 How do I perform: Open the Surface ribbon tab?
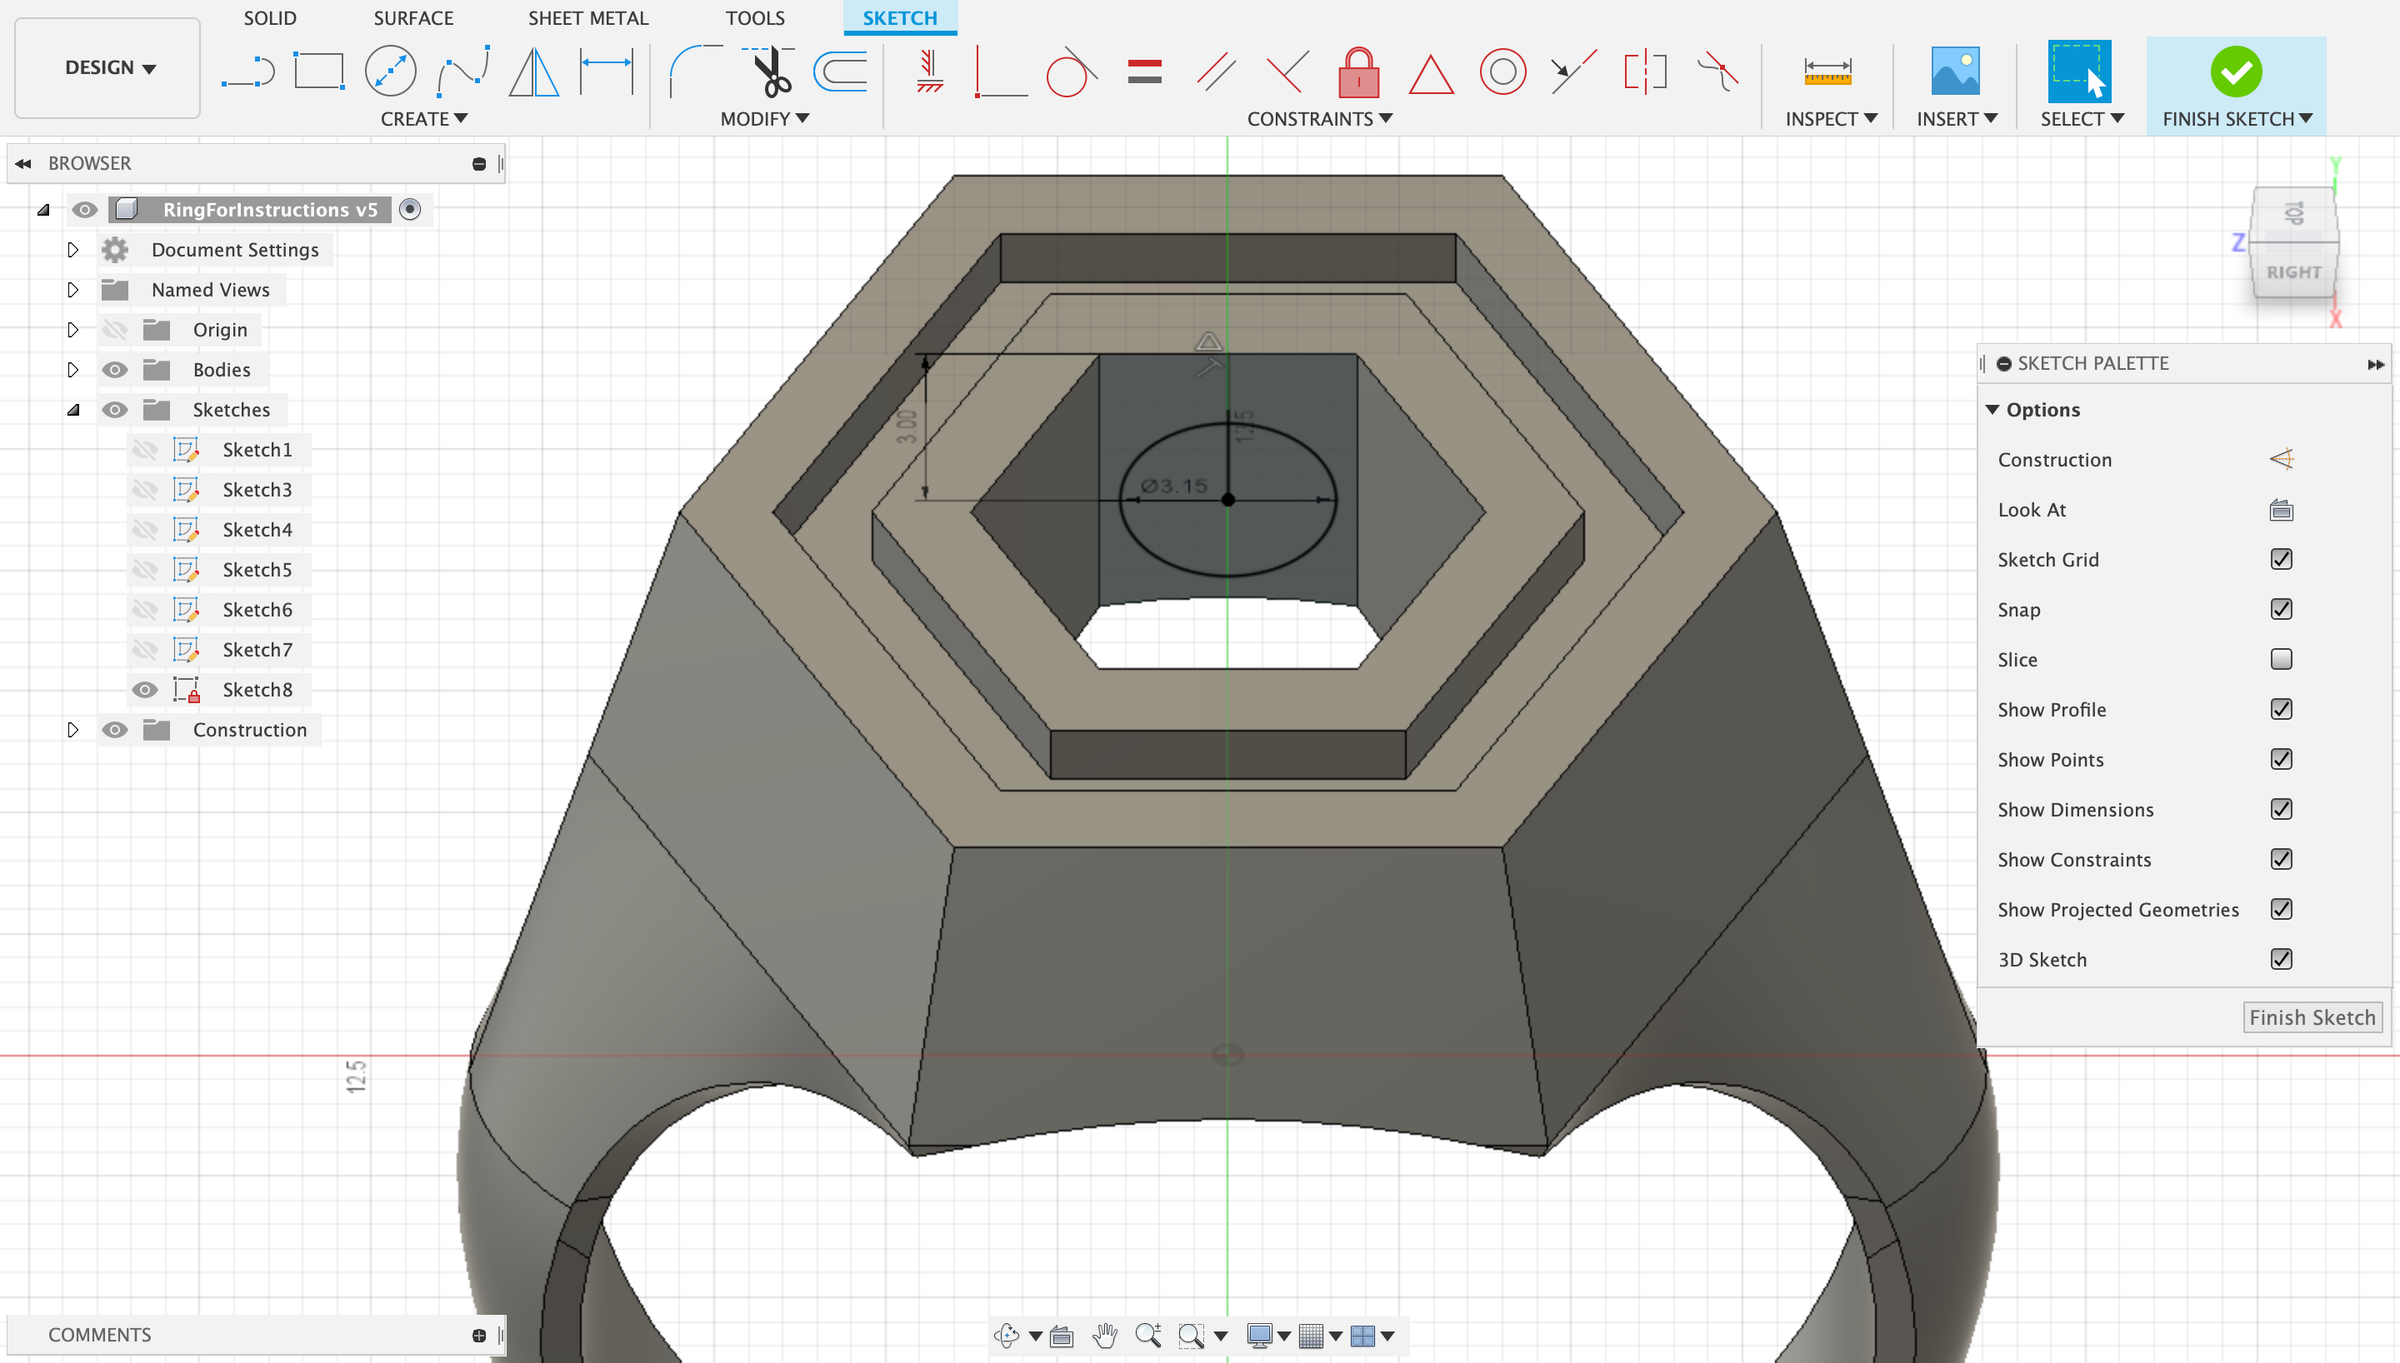[x=413, y=18]
